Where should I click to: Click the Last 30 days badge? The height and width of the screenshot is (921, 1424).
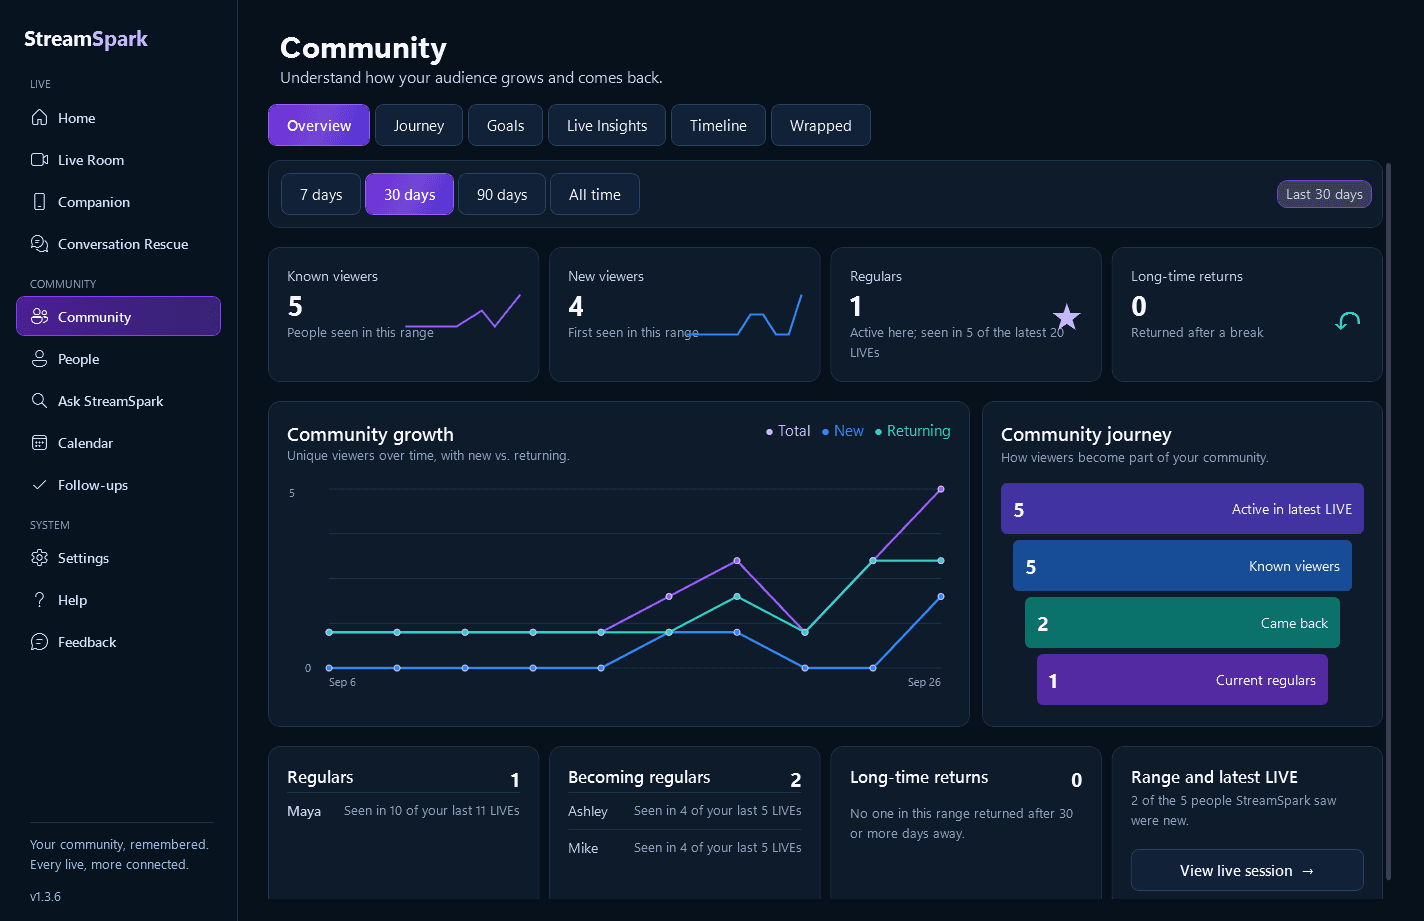click(1324, 194)
